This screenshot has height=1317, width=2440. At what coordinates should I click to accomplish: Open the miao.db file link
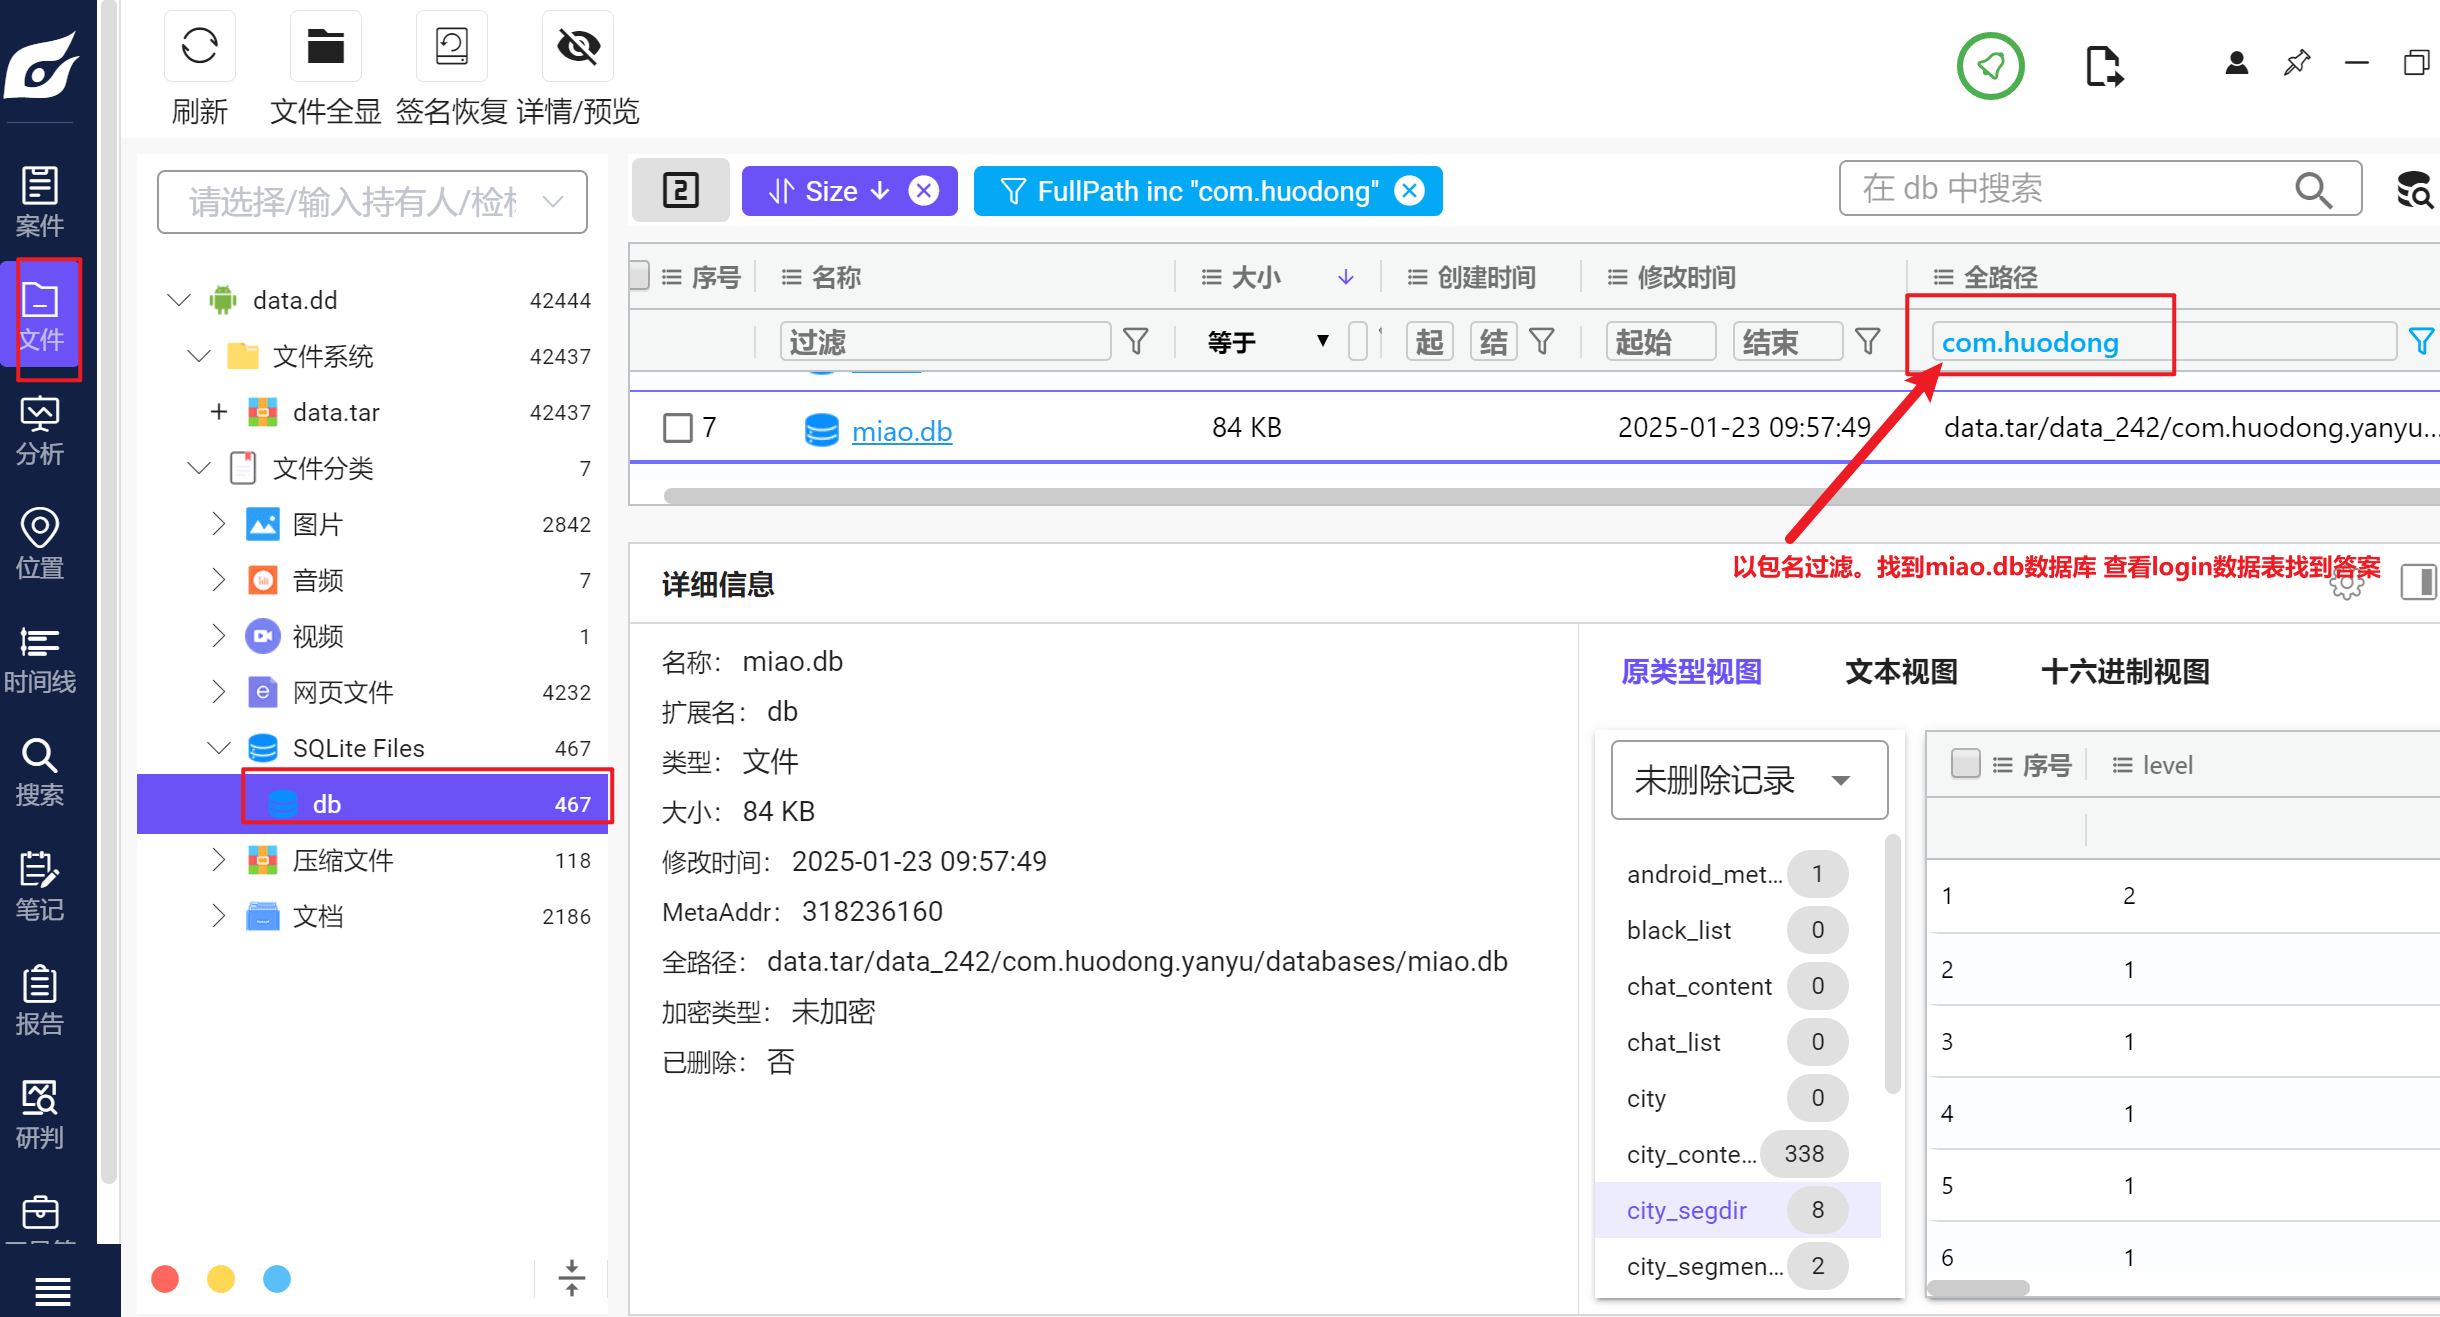[901, 431]
